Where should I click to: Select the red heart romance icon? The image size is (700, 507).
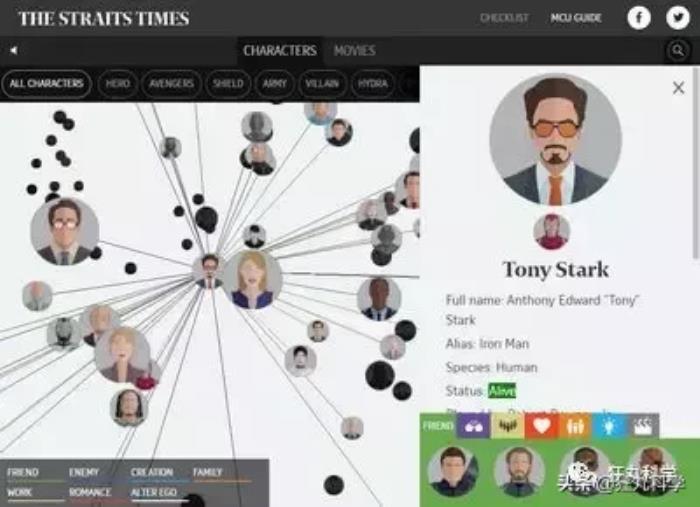click(x=541, y=426)
